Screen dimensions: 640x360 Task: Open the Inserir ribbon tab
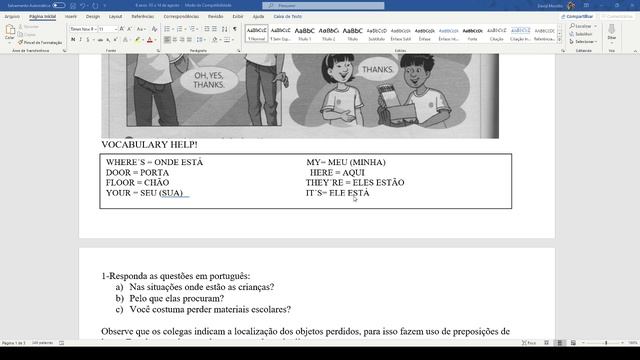(x=71, y=16)
